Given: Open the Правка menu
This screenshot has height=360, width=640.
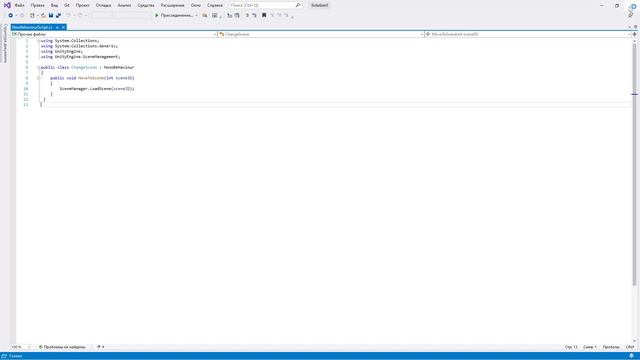Looking at the screenshot, I should coord(38,5).
